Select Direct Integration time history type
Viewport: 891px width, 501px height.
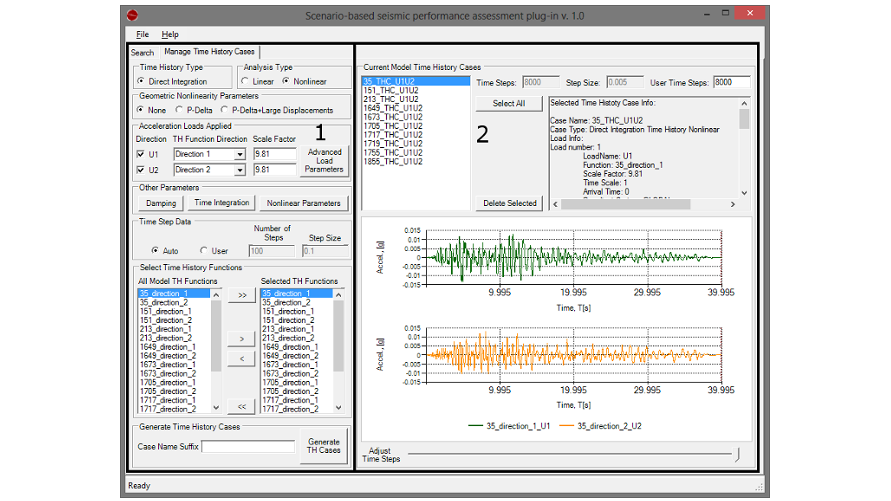[x=172, y=81]
